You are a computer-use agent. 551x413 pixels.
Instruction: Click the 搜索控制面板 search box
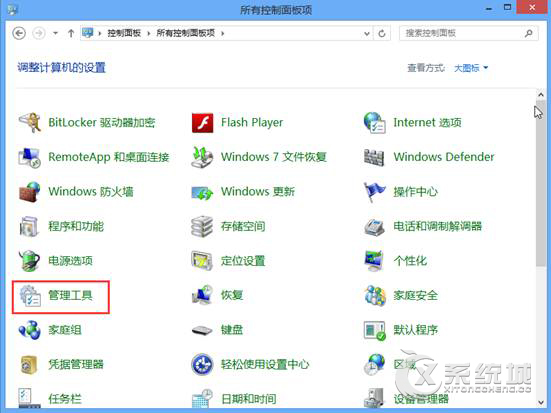tap(468, 33)
